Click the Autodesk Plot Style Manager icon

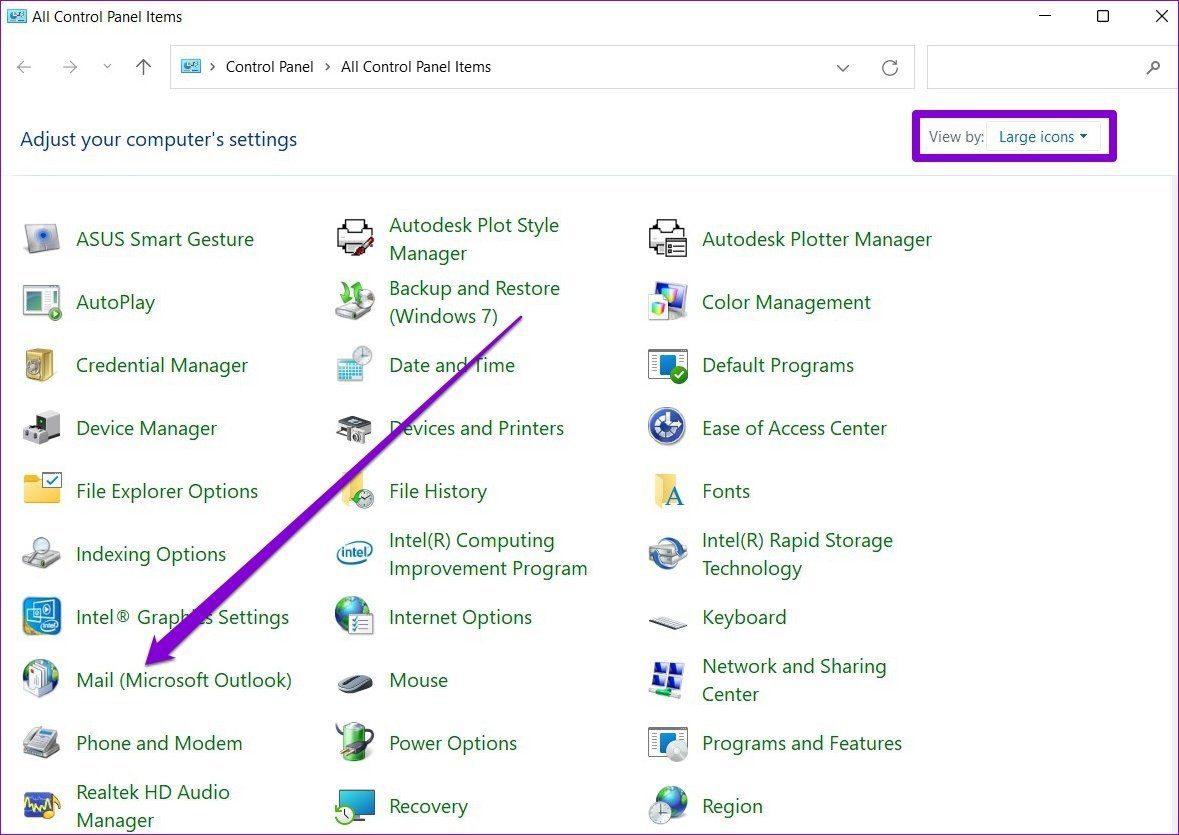355,239
